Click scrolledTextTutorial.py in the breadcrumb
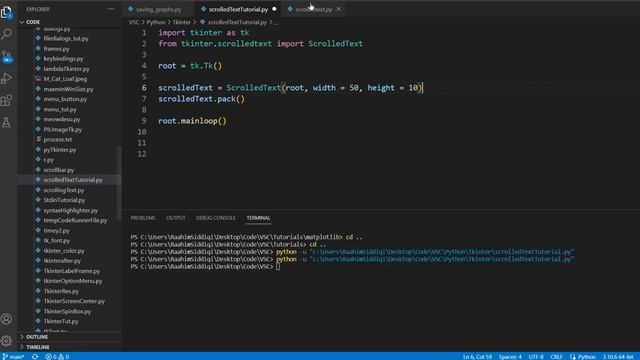The image size is (640, 360). click(x=237, y=22)
